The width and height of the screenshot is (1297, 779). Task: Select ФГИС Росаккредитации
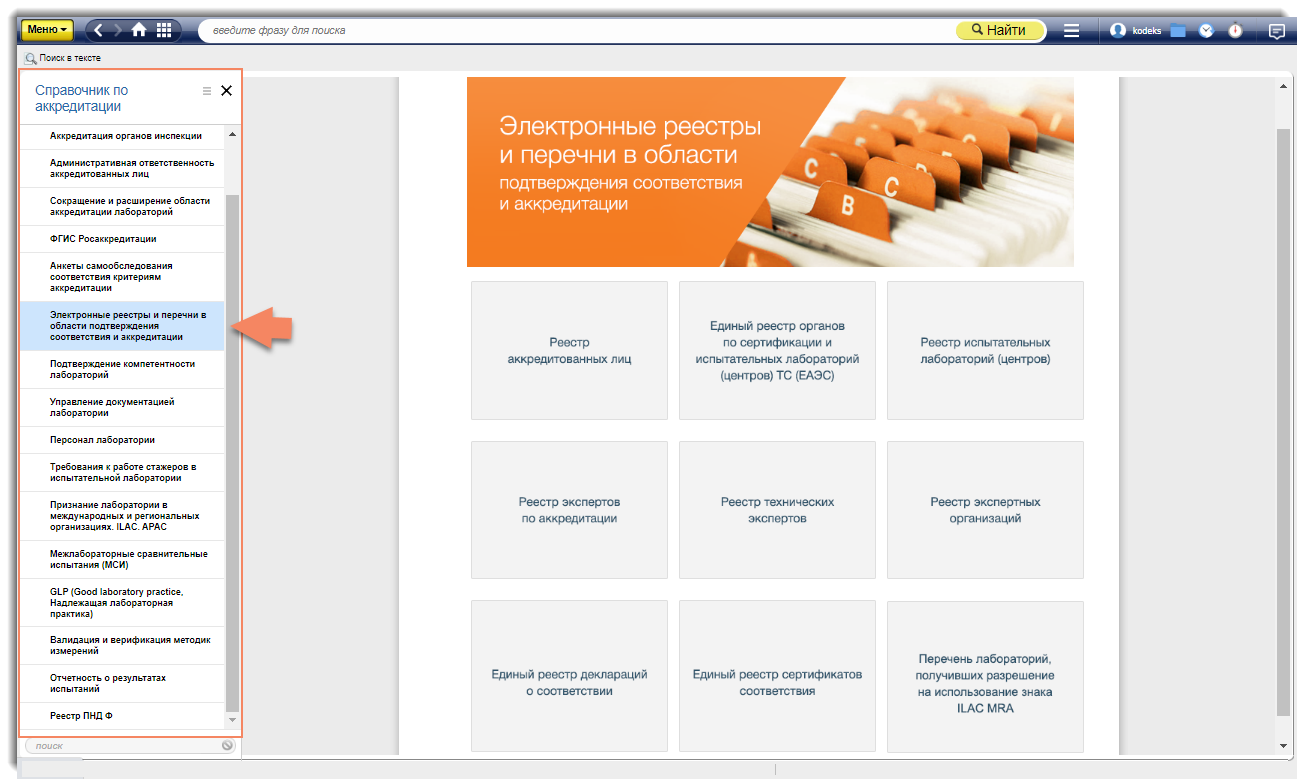click(122, 239)
